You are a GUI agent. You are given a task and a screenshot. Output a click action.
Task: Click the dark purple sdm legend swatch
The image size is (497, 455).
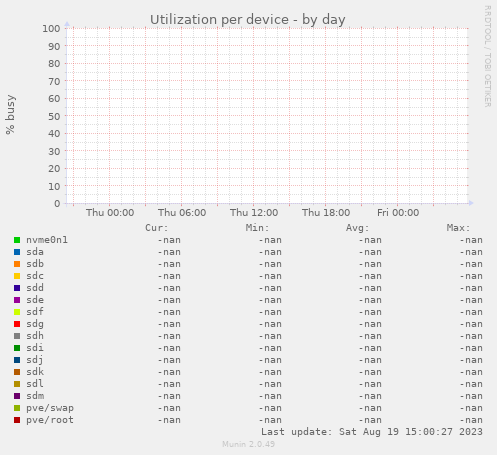17,396
